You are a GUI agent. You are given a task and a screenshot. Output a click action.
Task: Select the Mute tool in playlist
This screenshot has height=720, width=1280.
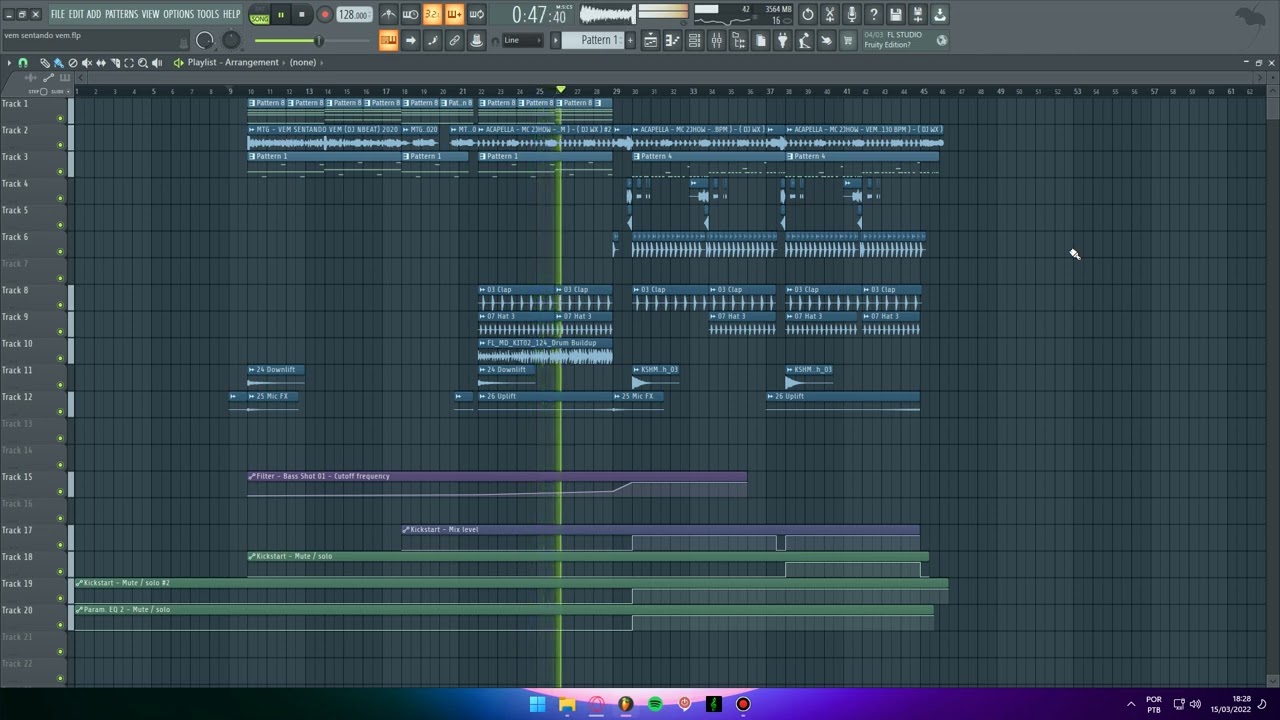point(87,62)
